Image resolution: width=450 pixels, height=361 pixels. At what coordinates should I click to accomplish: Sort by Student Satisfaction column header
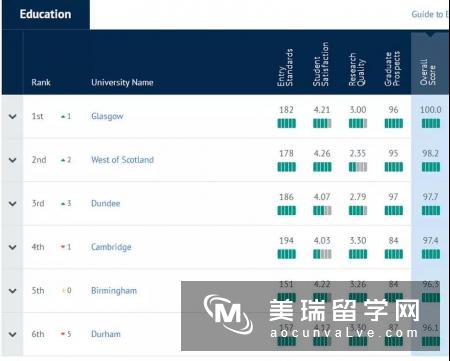[320, 64]
